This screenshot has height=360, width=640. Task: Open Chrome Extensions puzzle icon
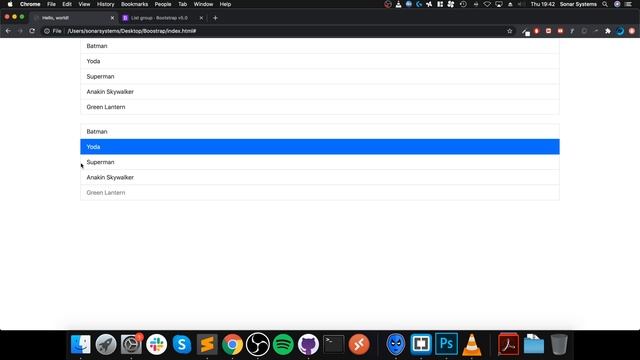click(x=608, y=31)
